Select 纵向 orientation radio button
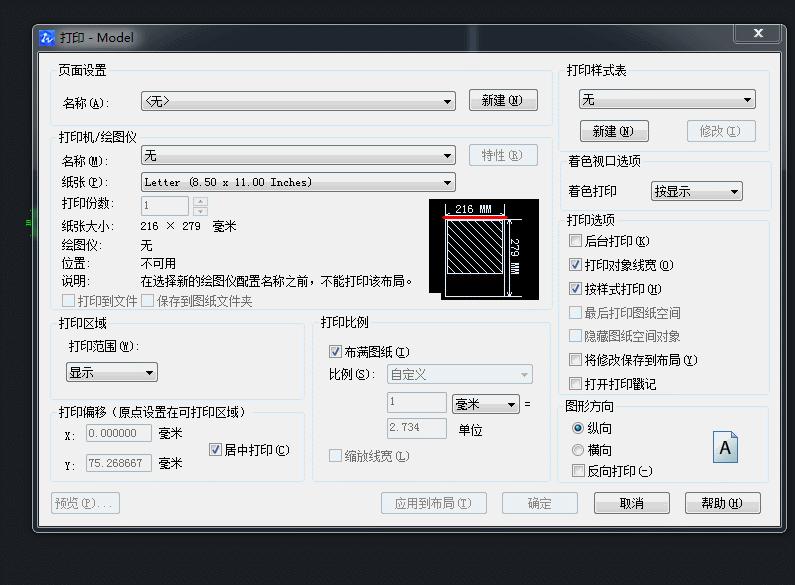 tap(578, 428)
